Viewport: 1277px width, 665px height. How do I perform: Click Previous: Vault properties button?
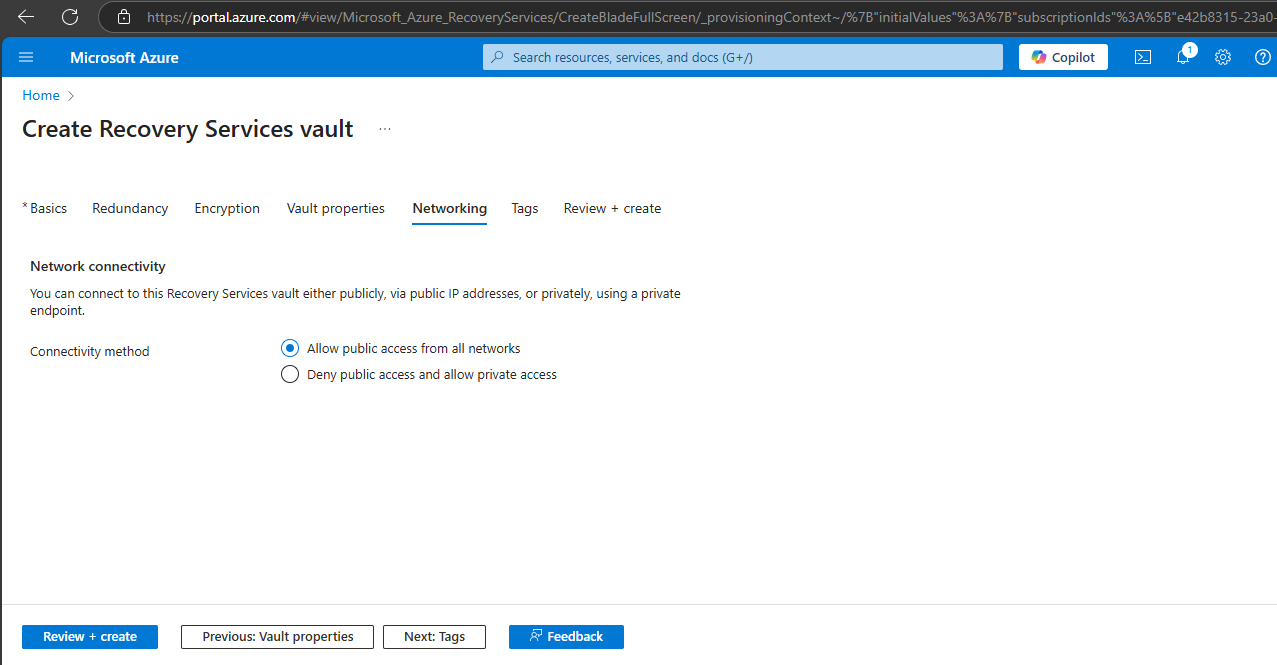coord(277,636)
